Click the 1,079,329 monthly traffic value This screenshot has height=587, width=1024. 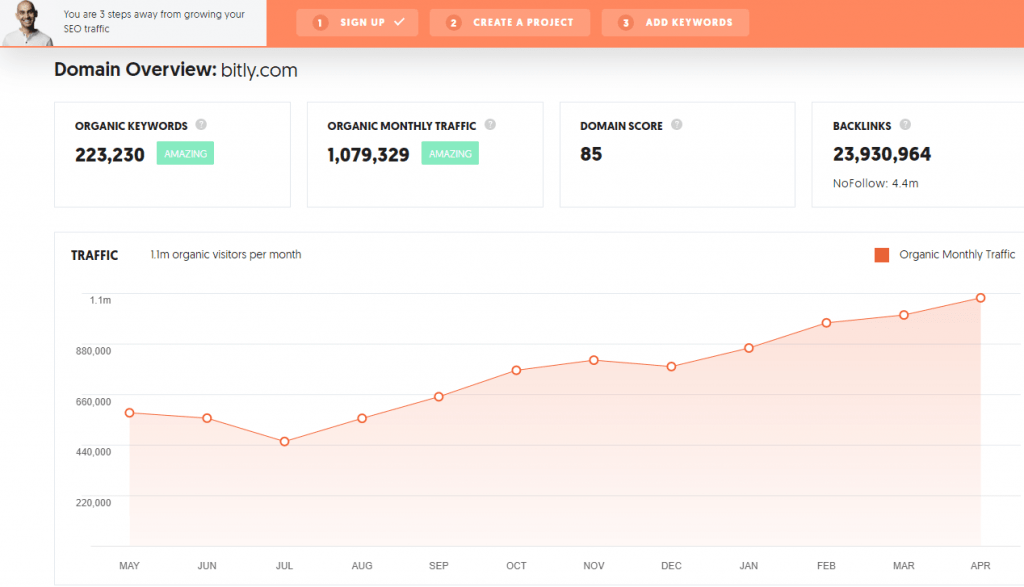click(368, 155)
